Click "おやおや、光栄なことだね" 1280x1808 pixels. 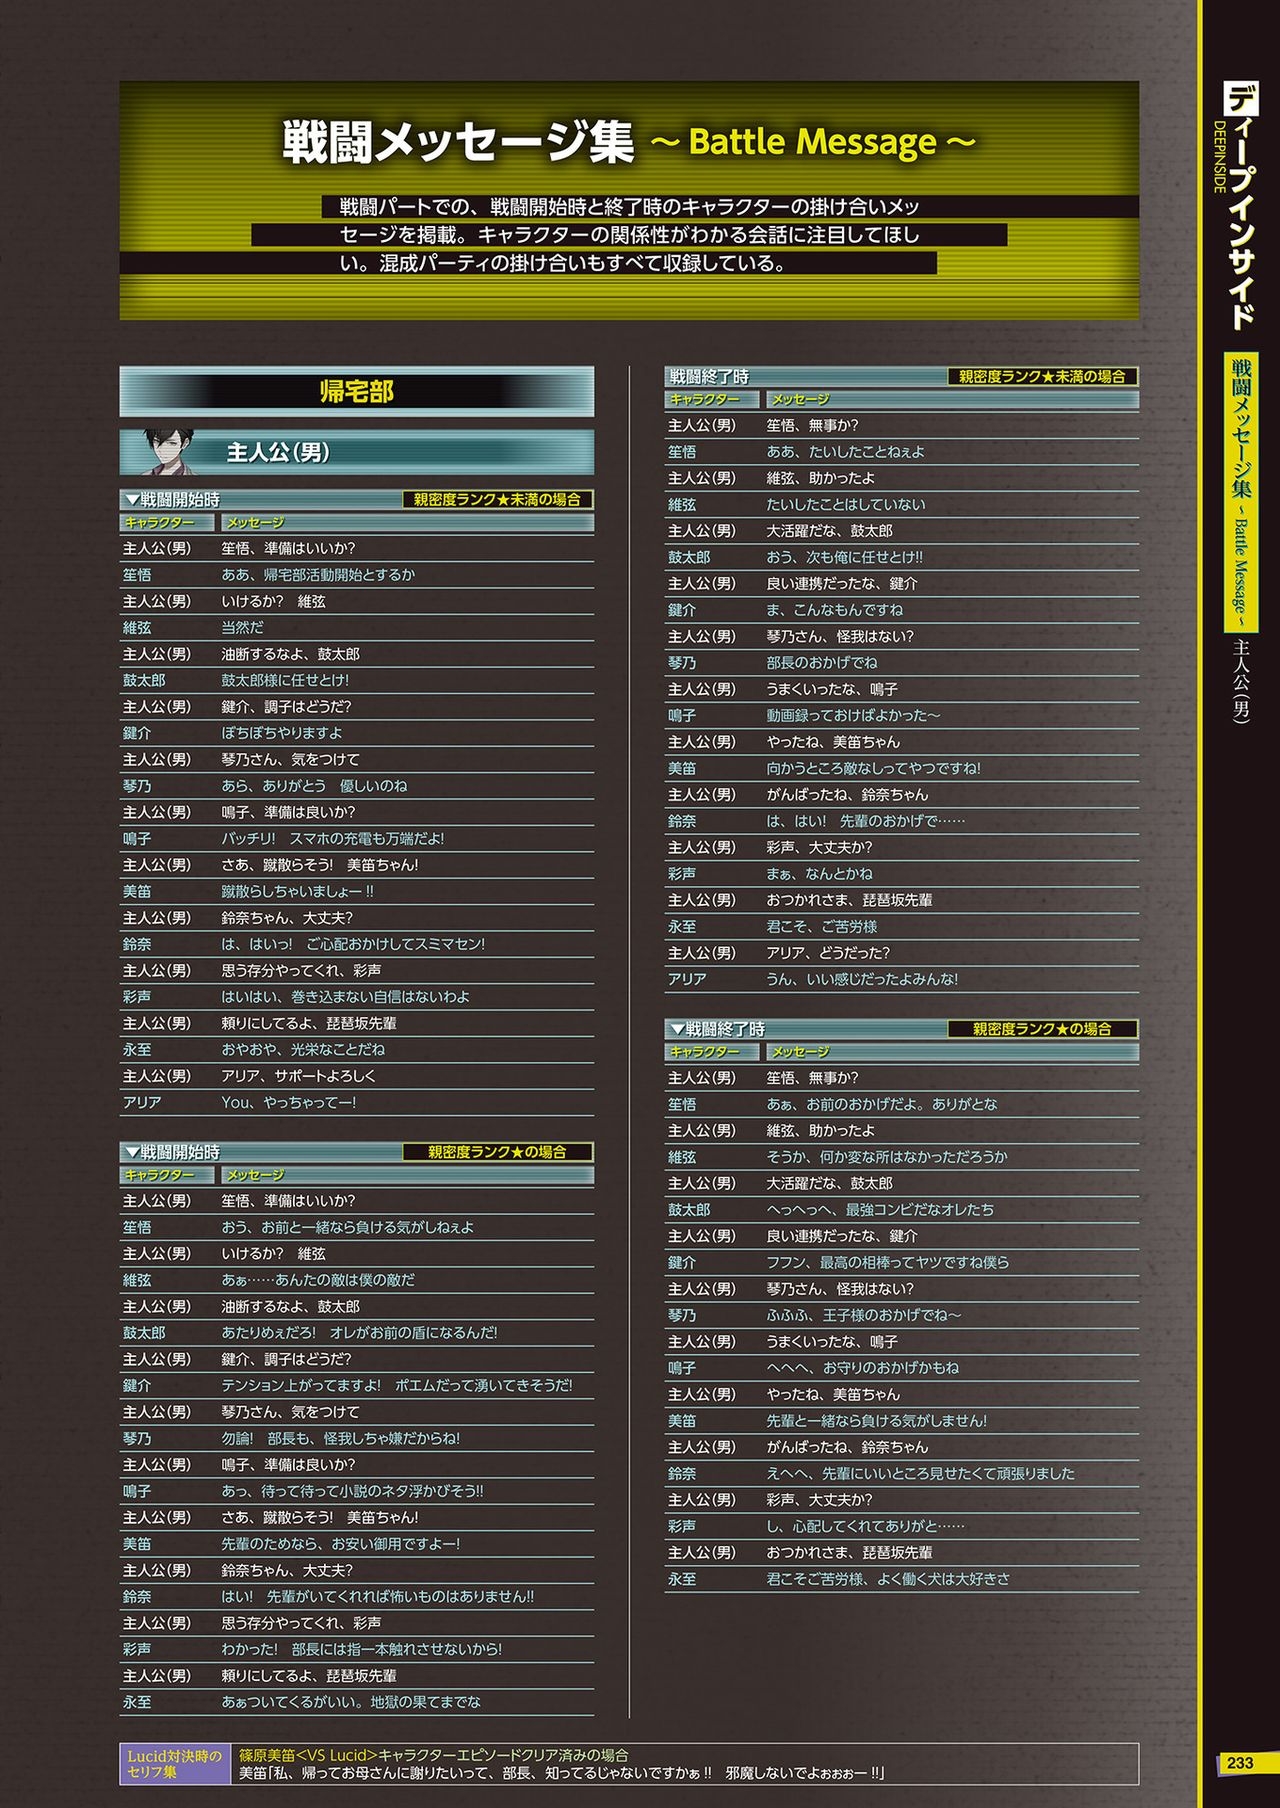(x=303, y=1050)
